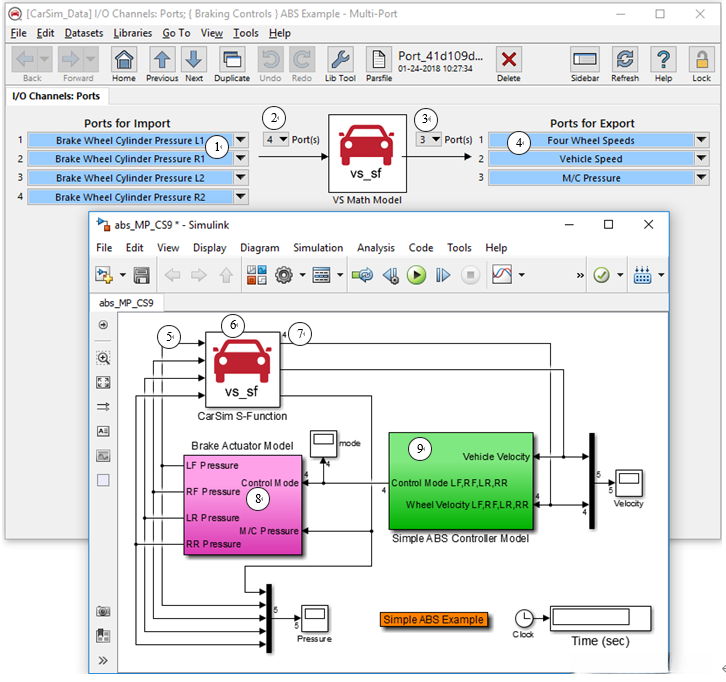Viewport: 726px width, 682px height.
Task: Open the Simulation menu in Simulink
Action: (x=318, y=248)
